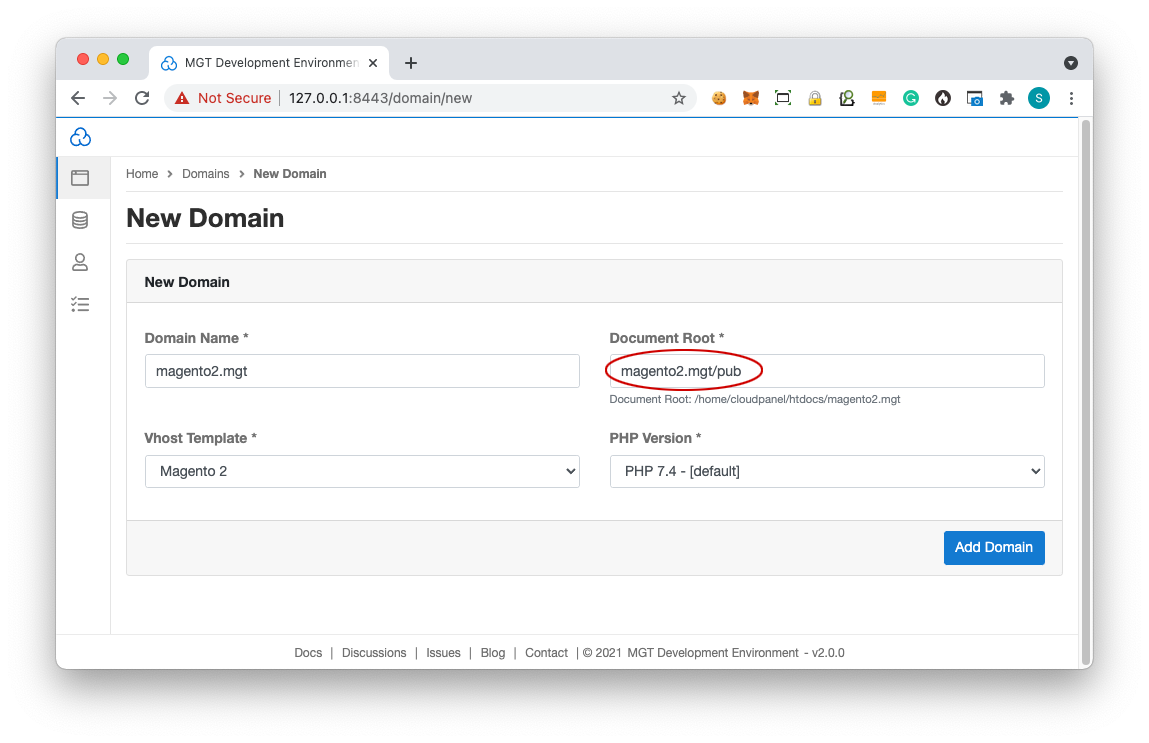The width and height of the screenshot is (1149, 743).
Task: Open a new browser tab
Action: click(x=411, y=63)
